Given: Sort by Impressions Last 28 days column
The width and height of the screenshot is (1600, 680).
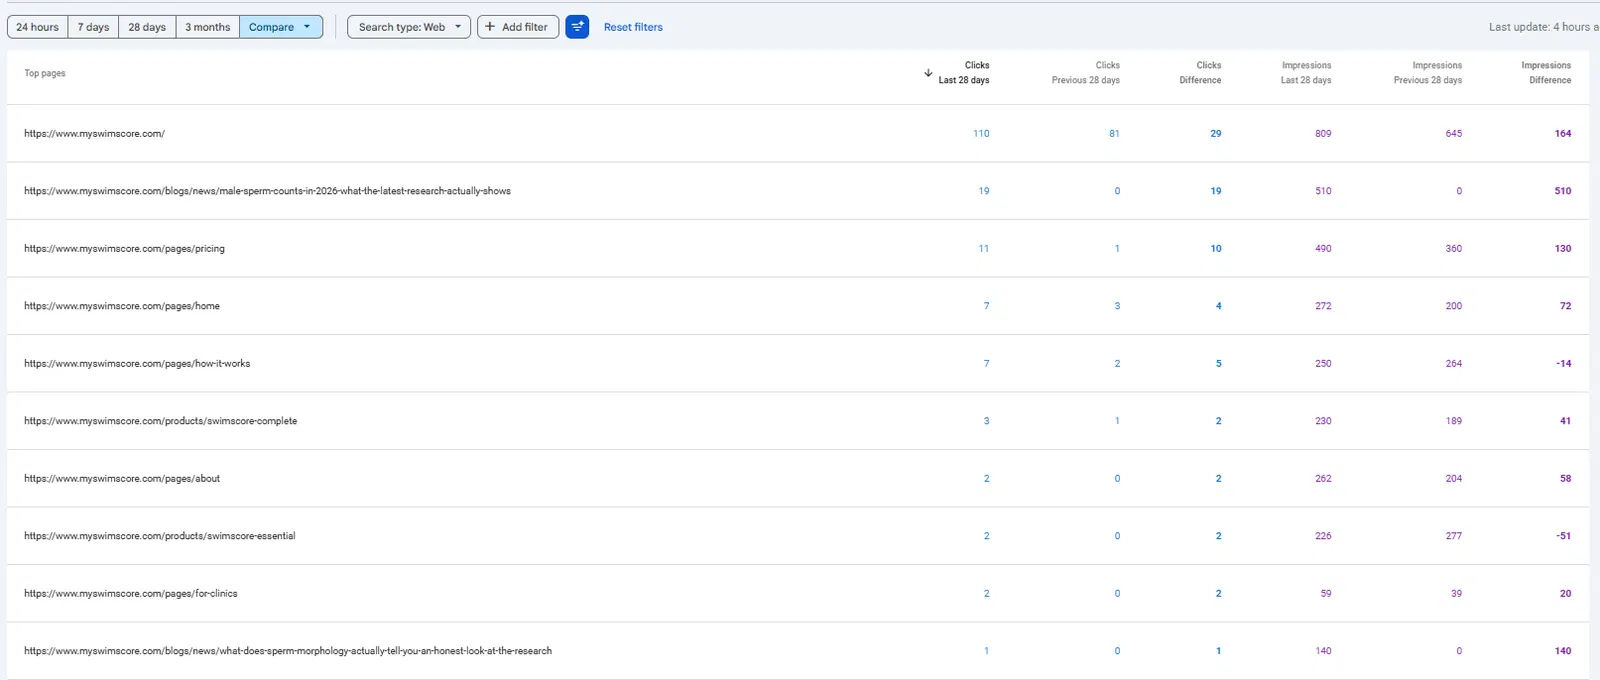Looking at the screenshot, I should coord(1306,73).
